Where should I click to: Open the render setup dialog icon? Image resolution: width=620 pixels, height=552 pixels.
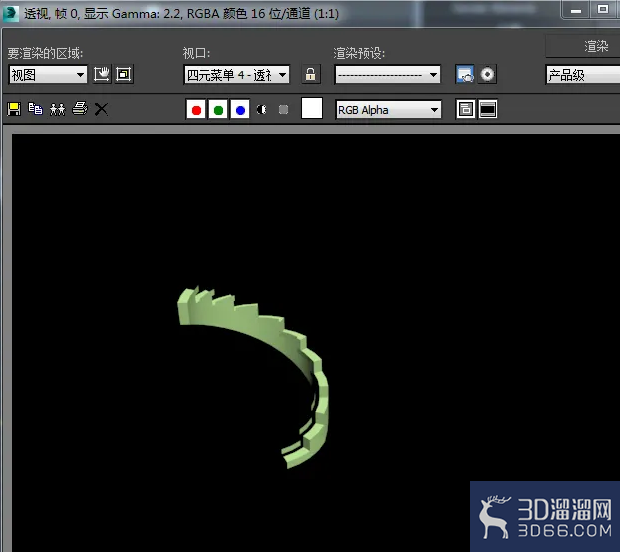pos(465,74)
